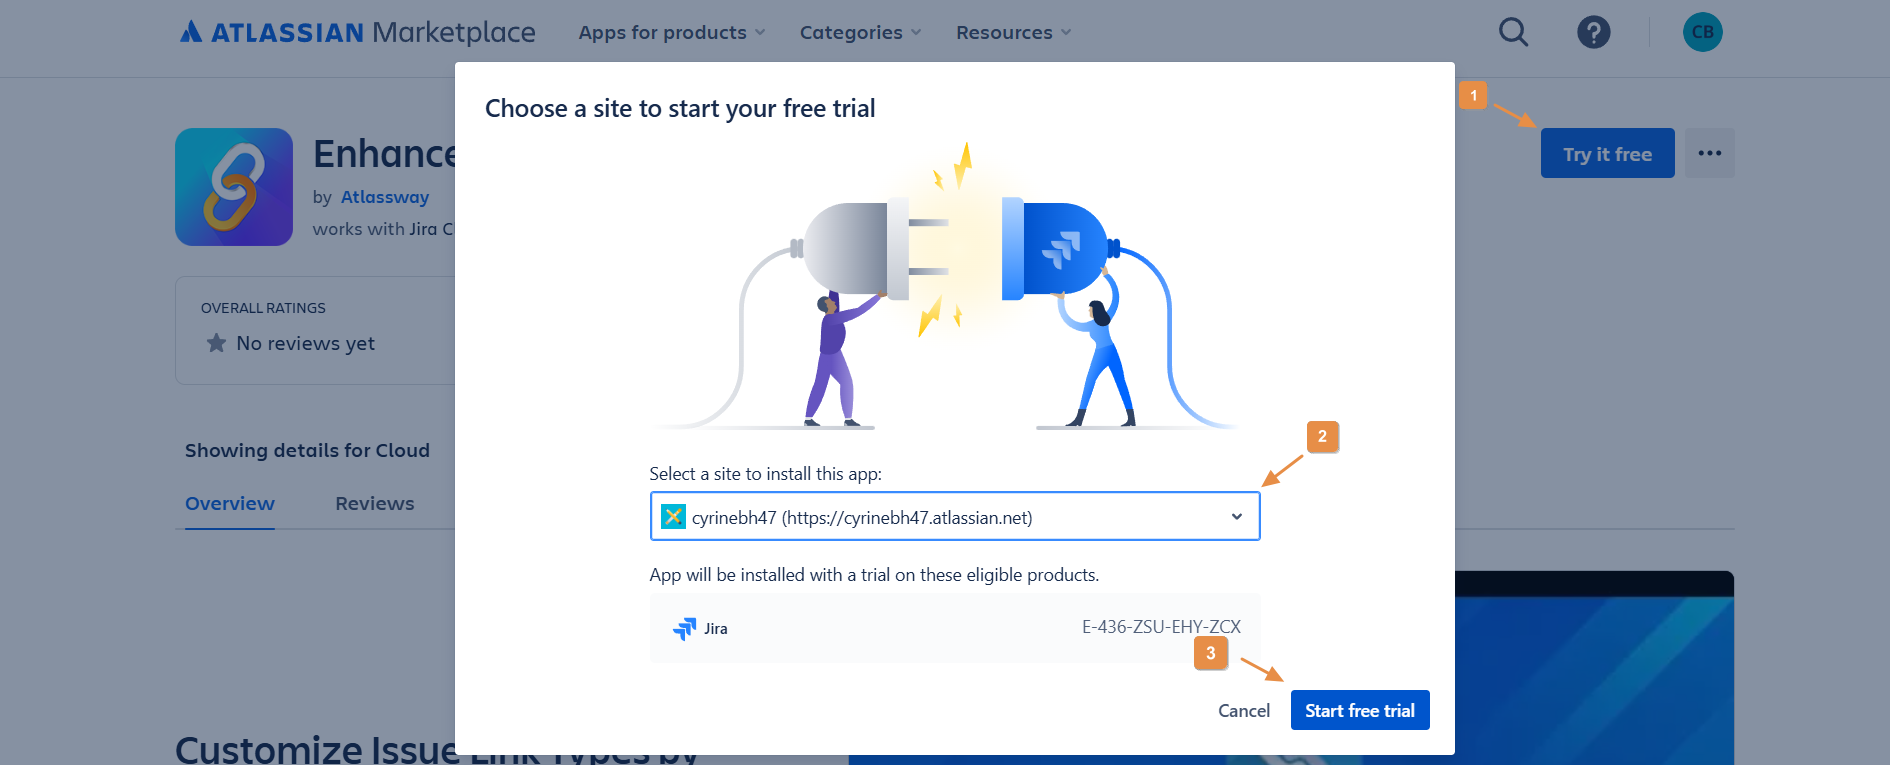
Task: Click the search magnifier icon
Action: 1513,33
